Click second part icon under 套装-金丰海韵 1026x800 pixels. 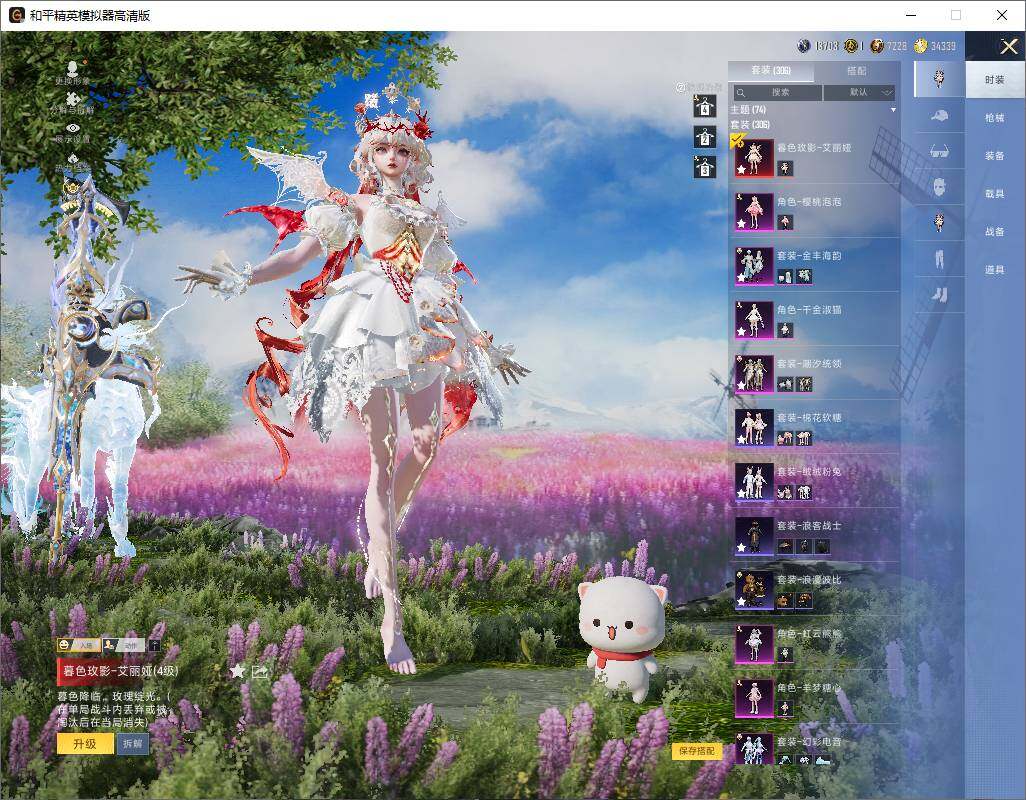pos(804,277)
